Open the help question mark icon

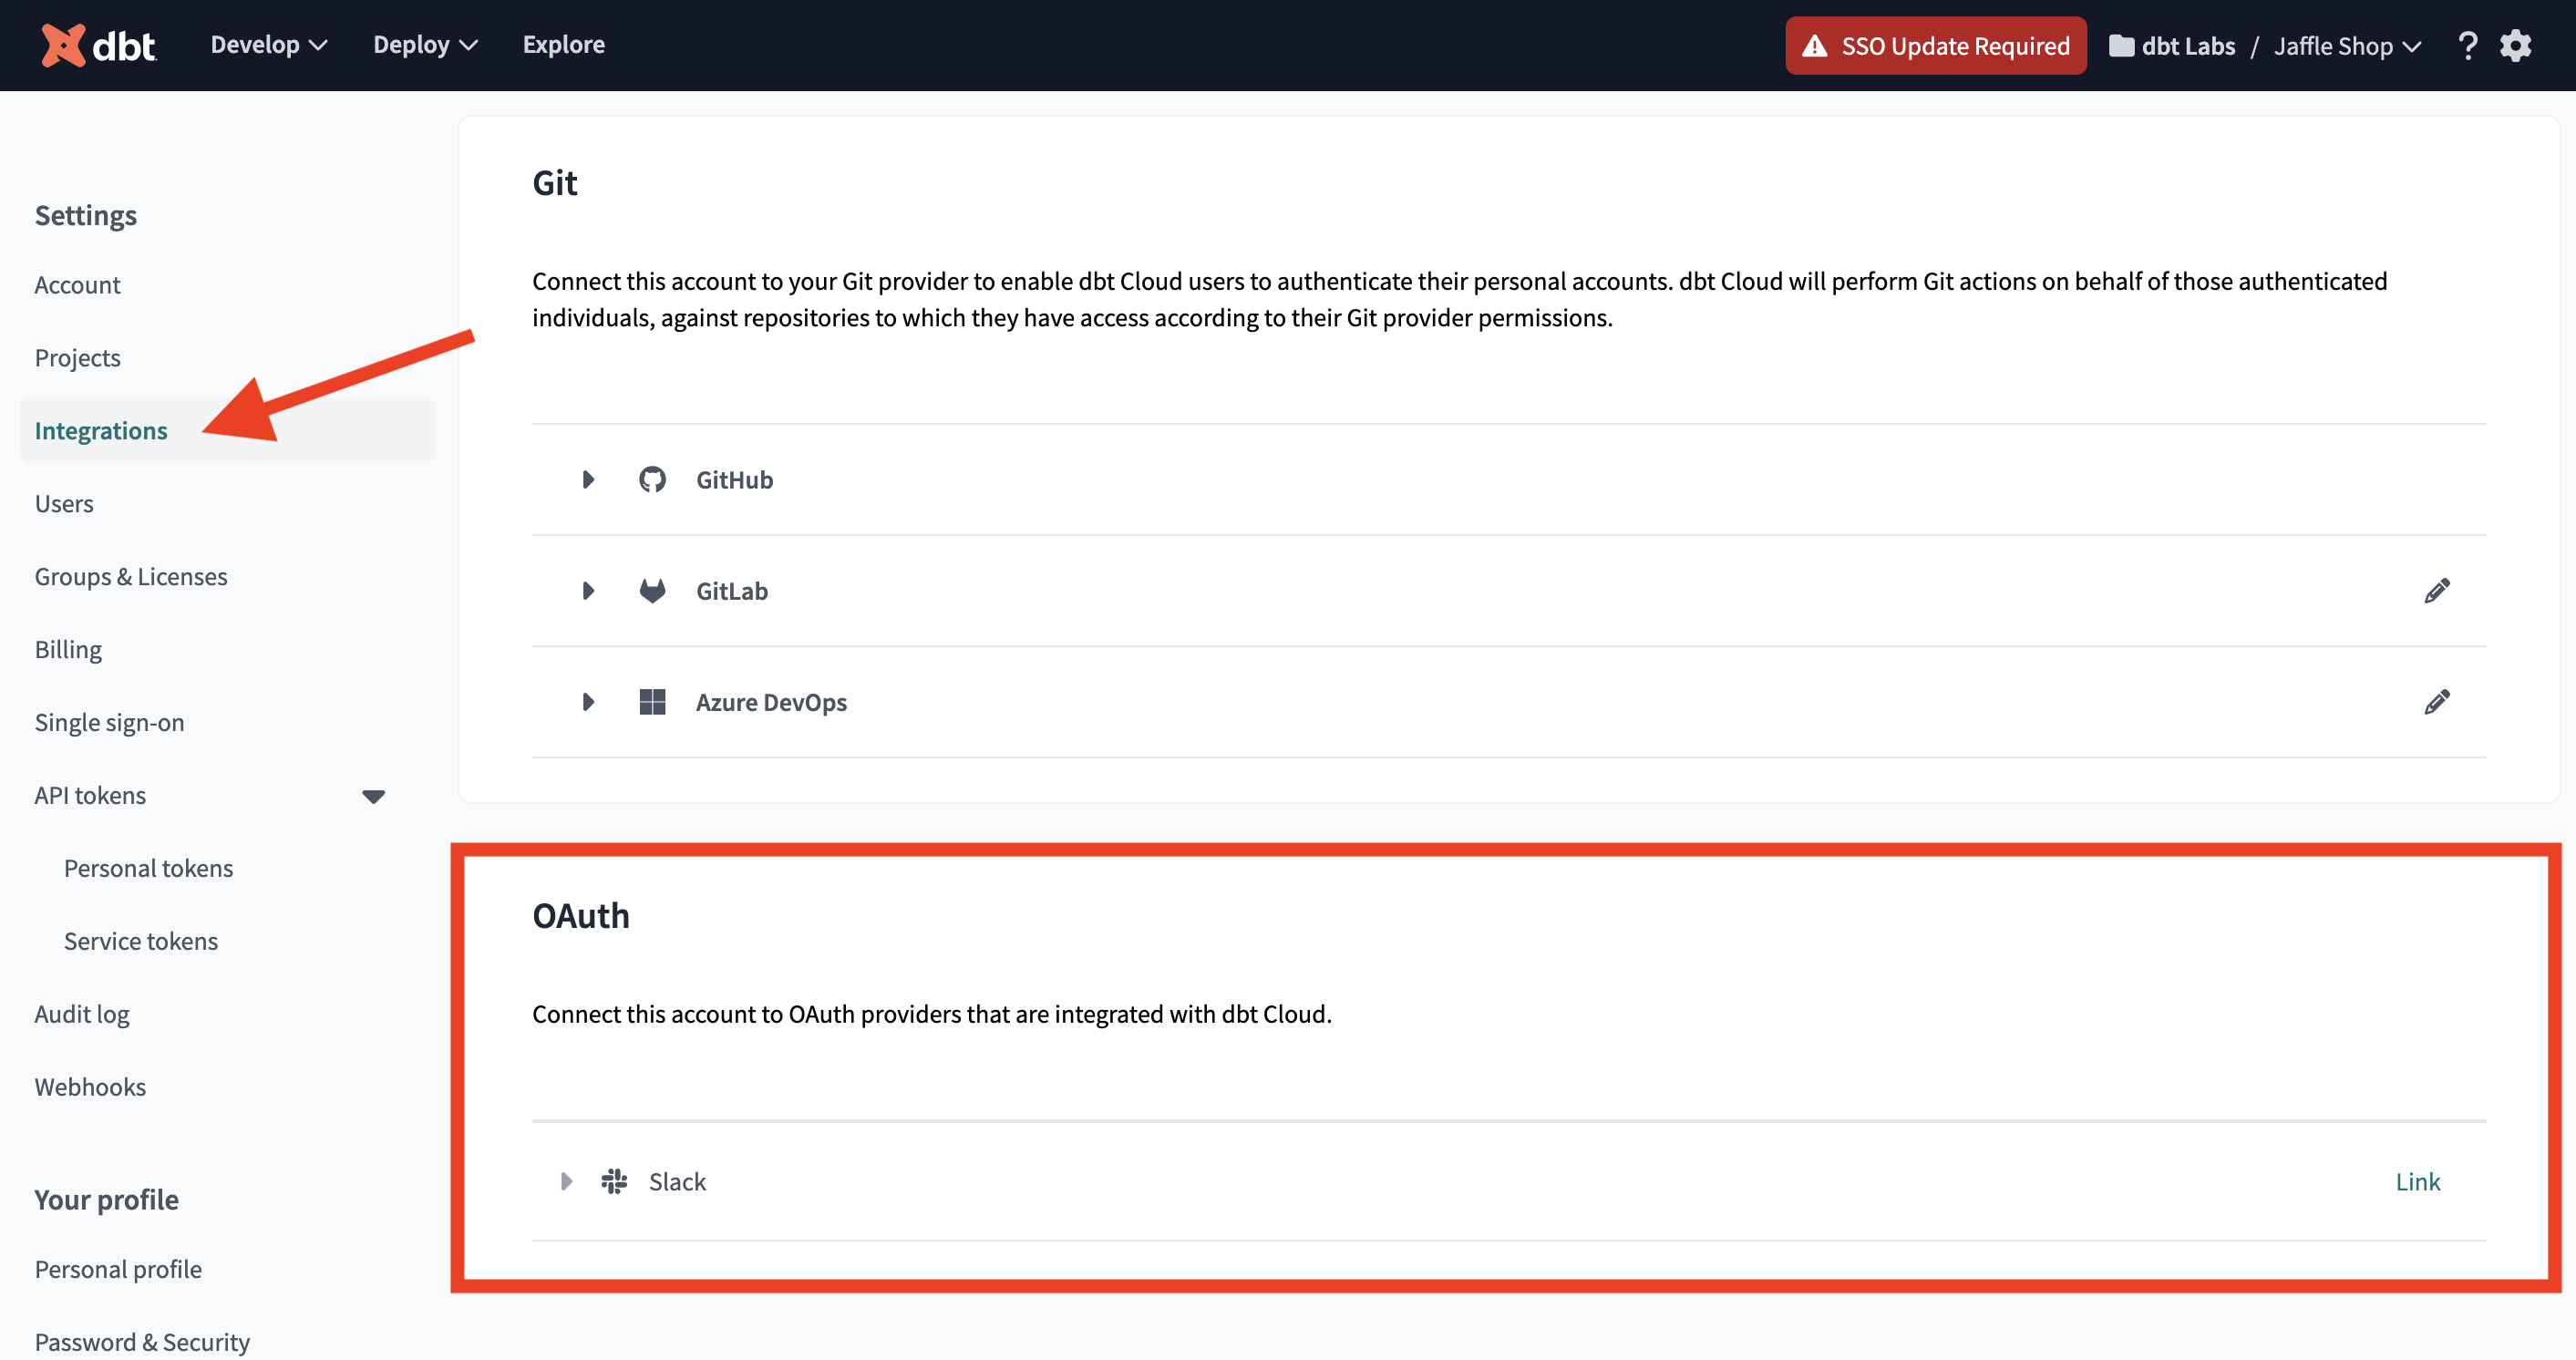2467,46
